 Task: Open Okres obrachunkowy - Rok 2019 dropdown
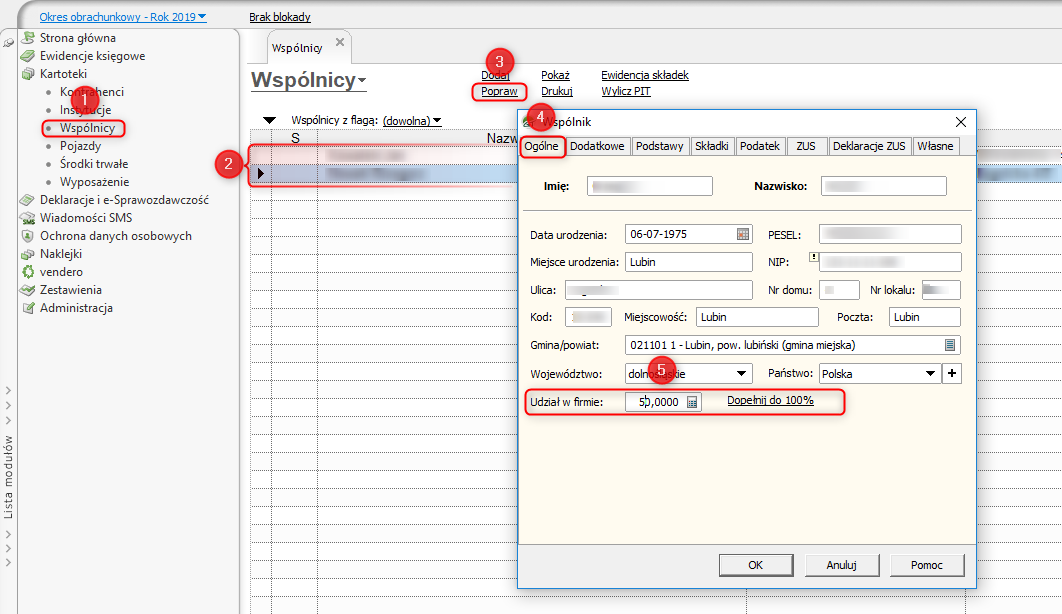pos(122,17)
